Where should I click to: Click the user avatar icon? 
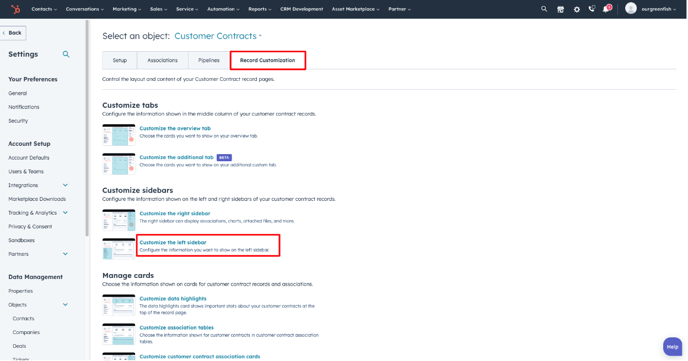tap(631, 8)
